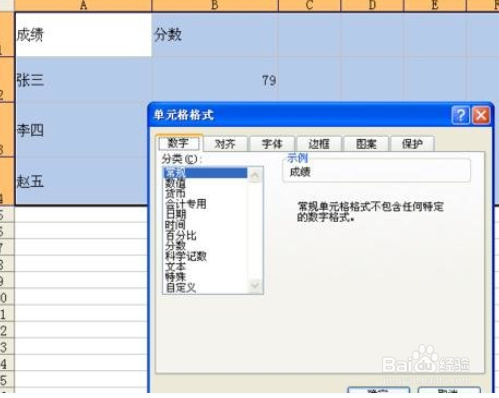Click cell B1 containing 分数
This screenshot has width=499, height=398.
click(x=215, y=35)
